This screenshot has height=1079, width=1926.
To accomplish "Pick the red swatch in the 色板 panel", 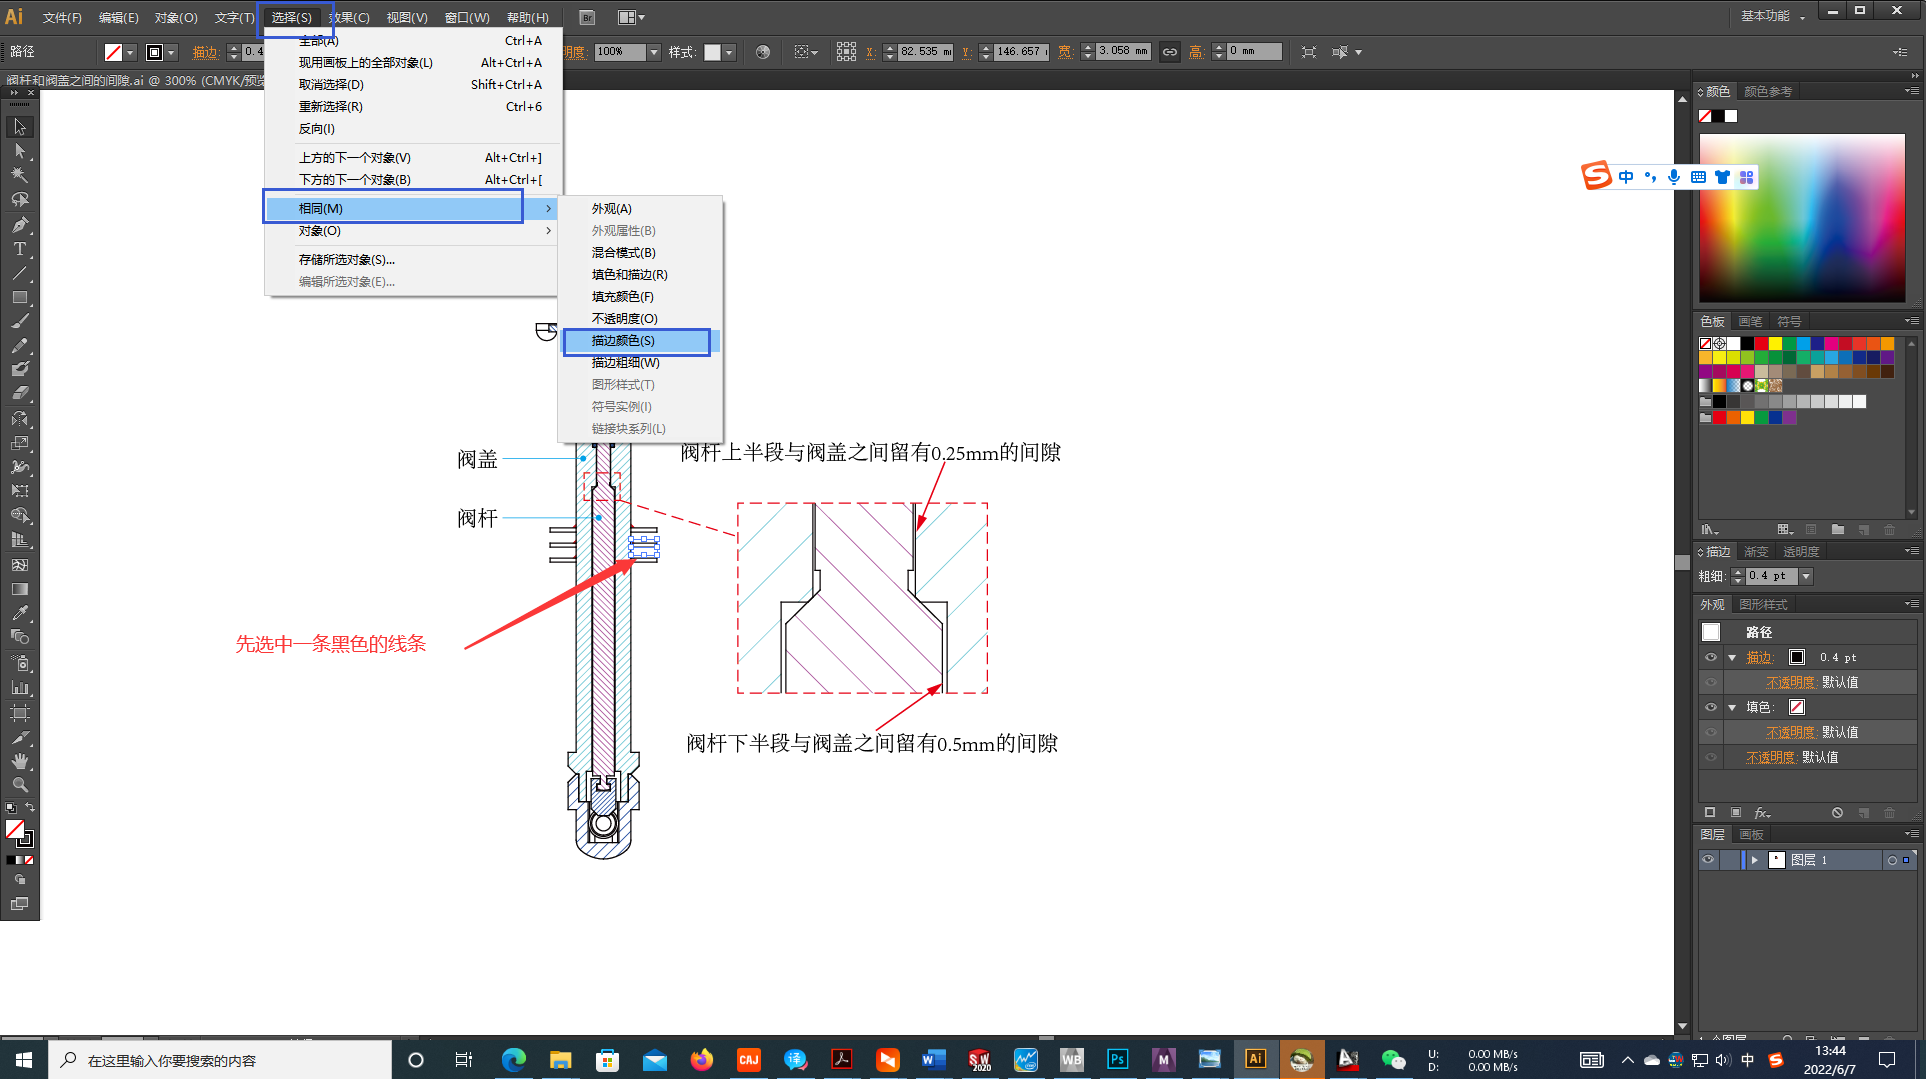I will coord(1761,344).
